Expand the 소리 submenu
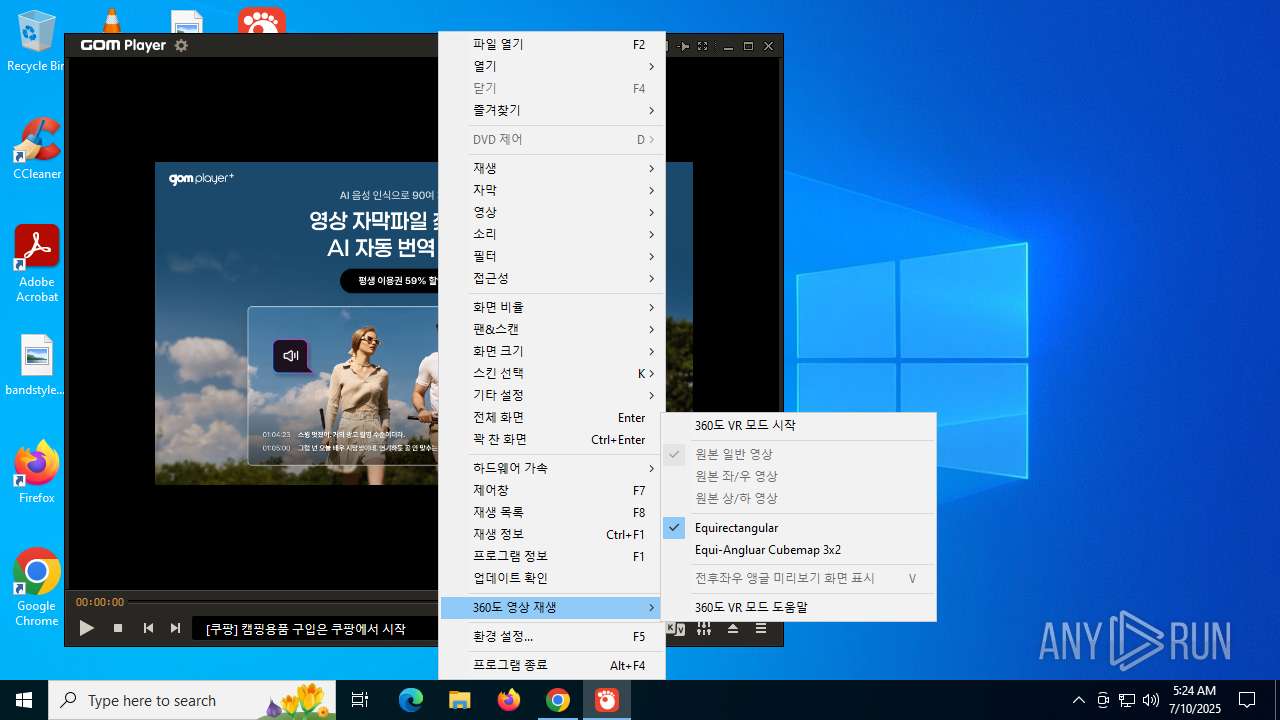The image size is (1280, 720). click(551, 234)
